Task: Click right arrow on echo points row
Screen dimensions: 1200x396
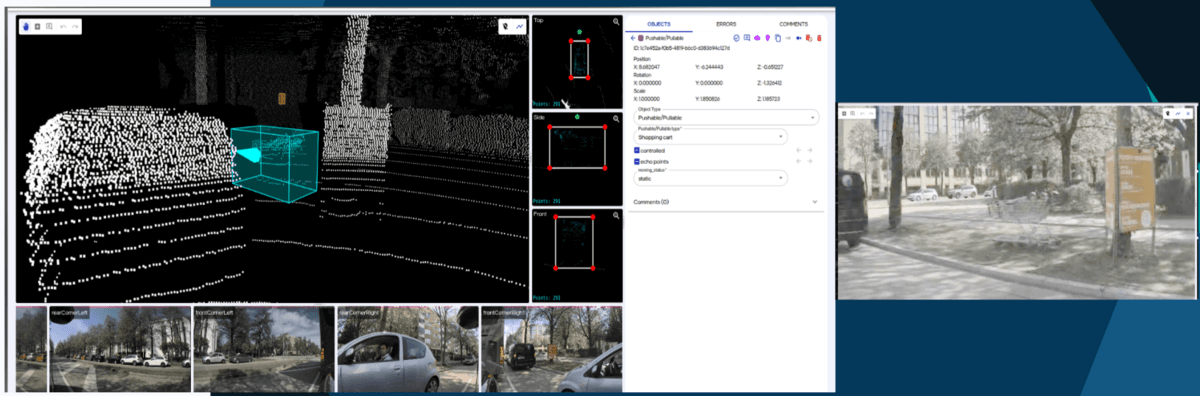Action: (x=810, y=161)
